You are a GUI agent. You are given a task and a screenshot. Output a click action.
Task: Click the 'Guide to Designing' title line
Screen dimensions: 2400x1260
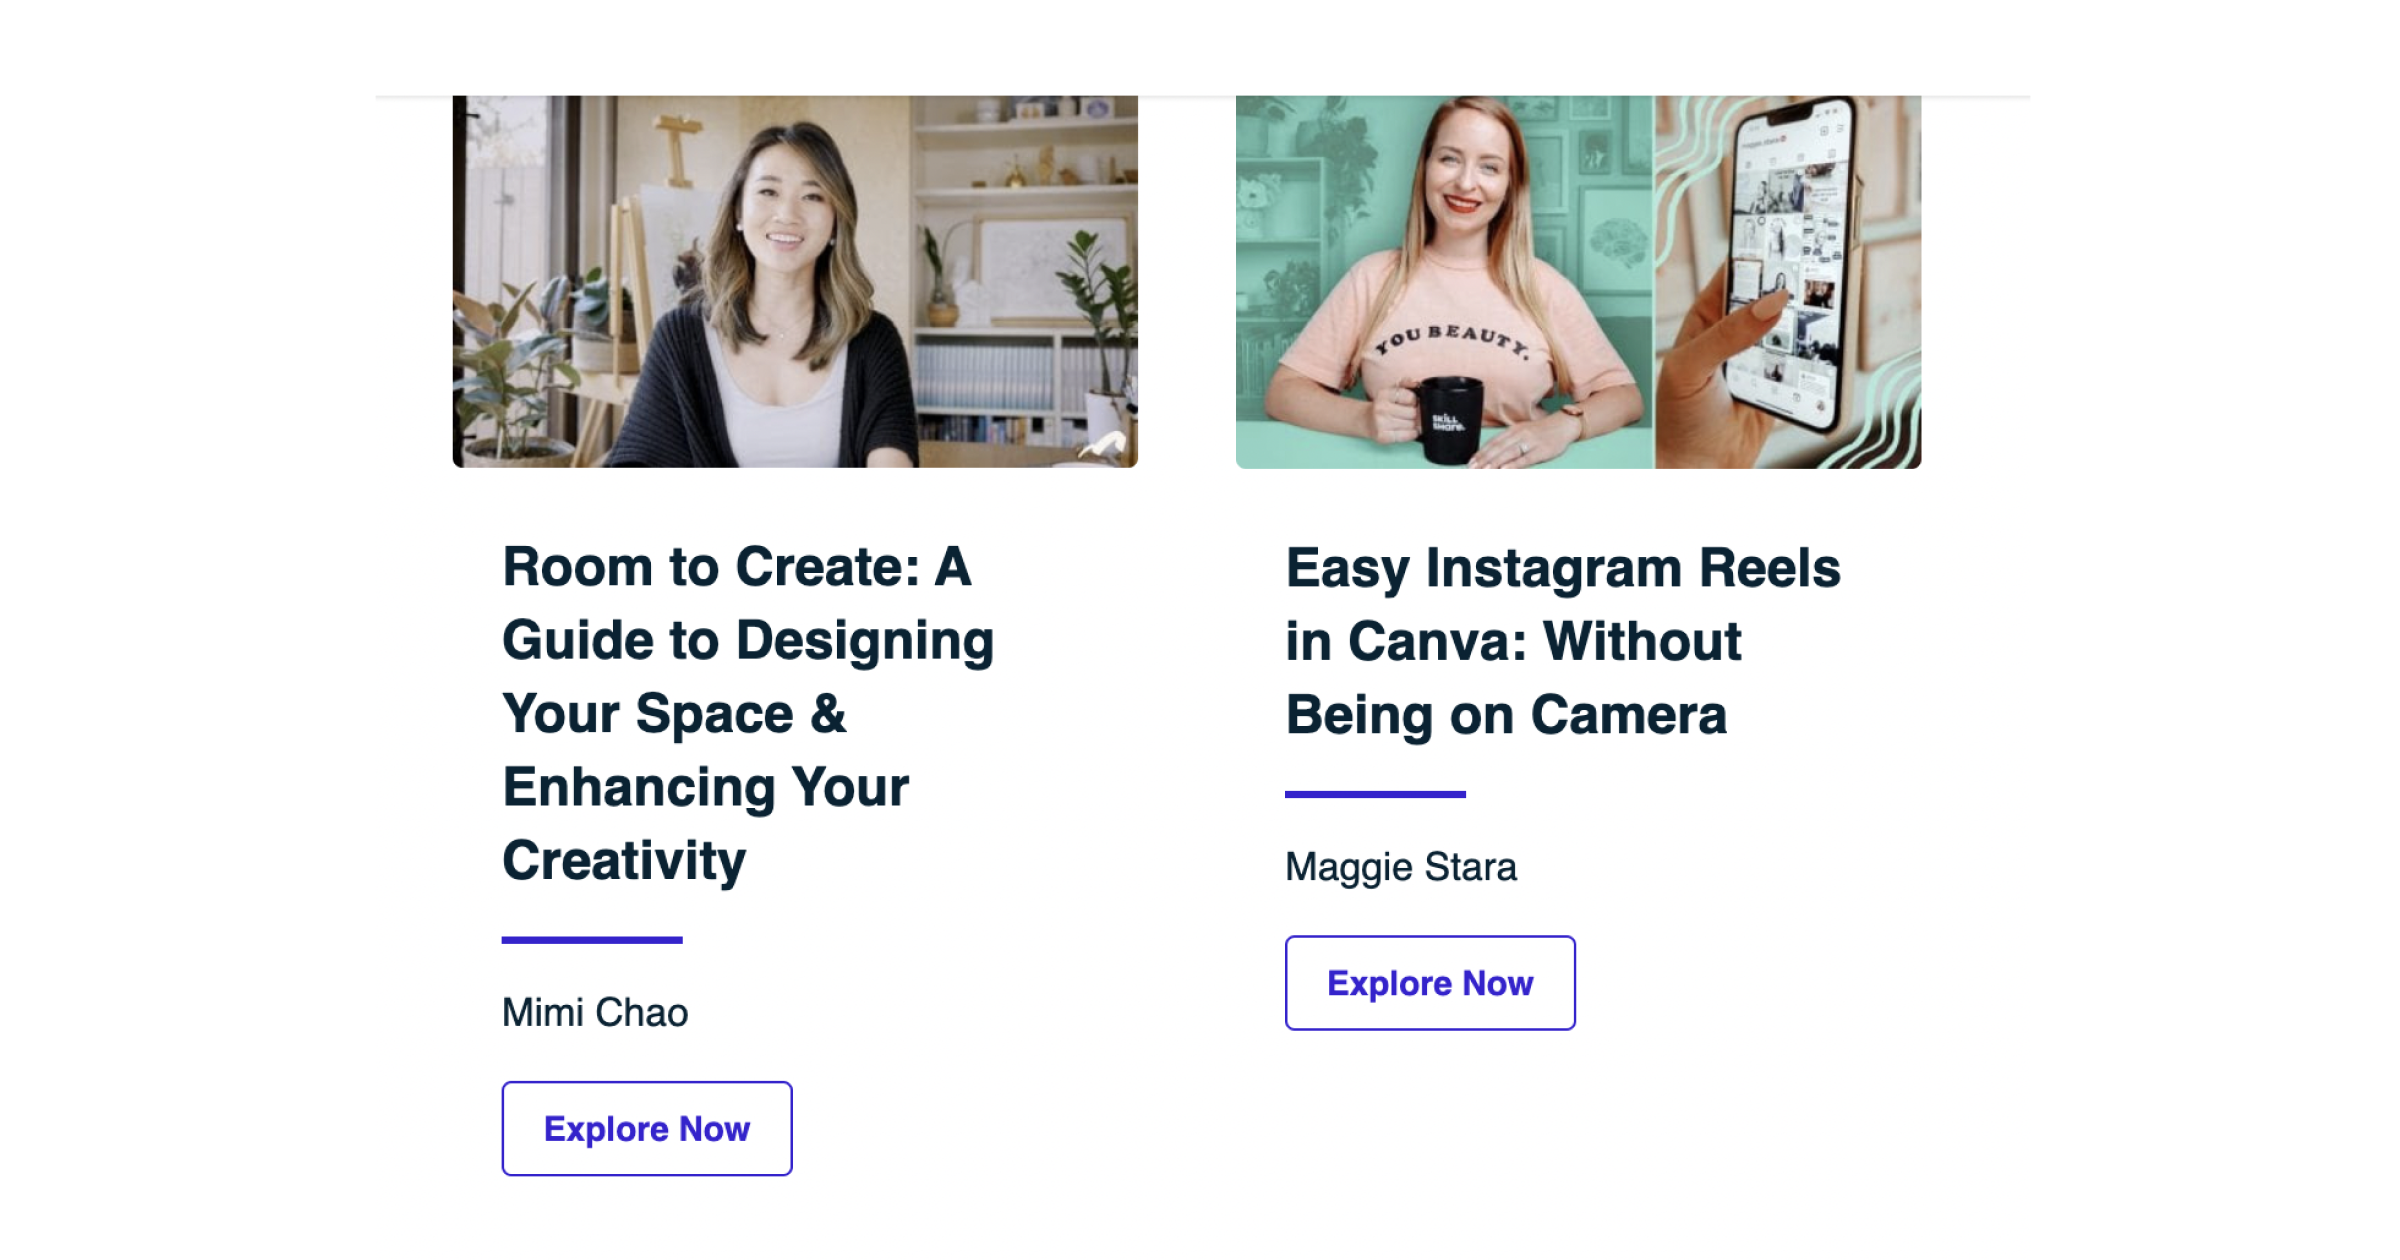(748, 640)
